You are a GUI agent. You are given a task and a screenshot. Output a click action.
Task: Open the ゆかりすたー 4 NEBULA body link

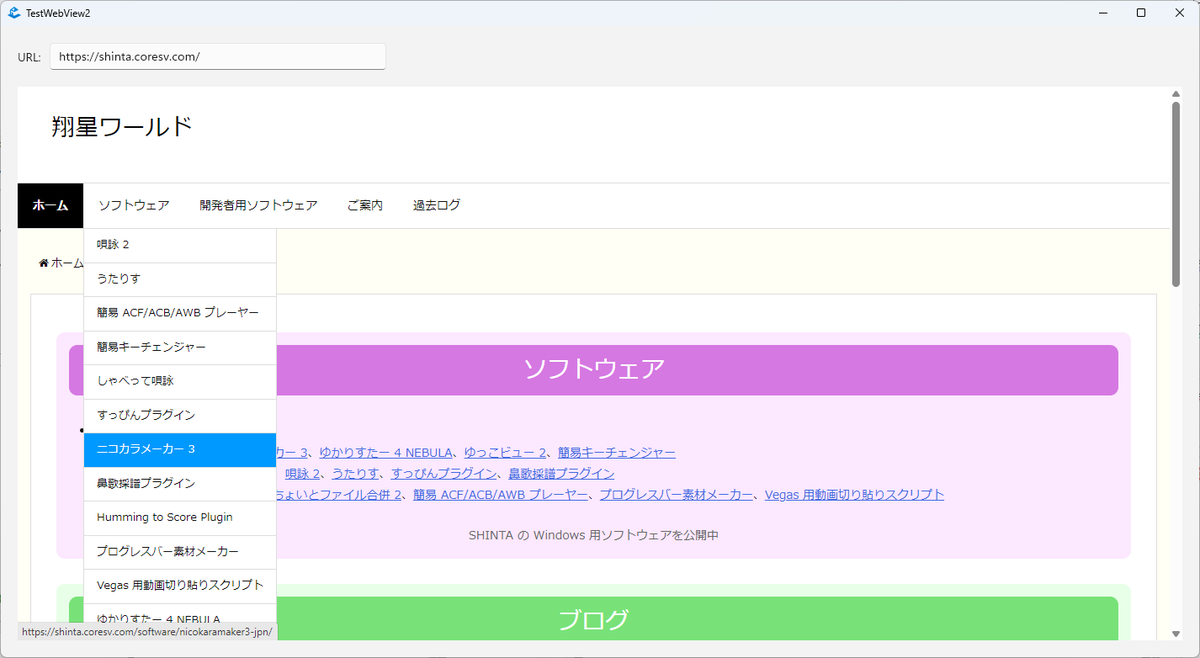coord(386,453)
